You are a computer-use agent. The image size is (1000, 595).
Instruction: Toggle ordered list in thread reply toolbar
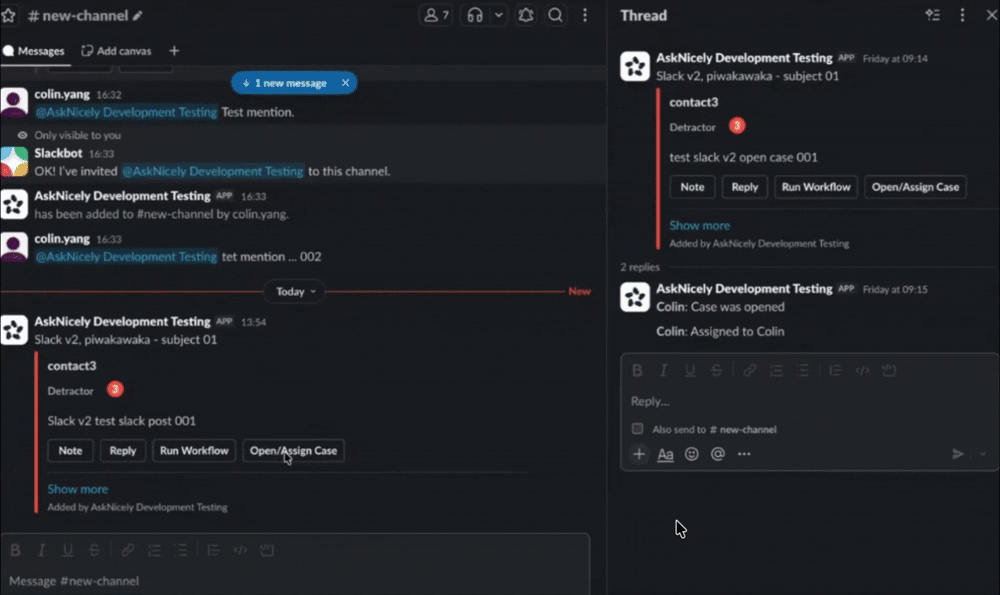pyautogui.click(x=776, y=371)
